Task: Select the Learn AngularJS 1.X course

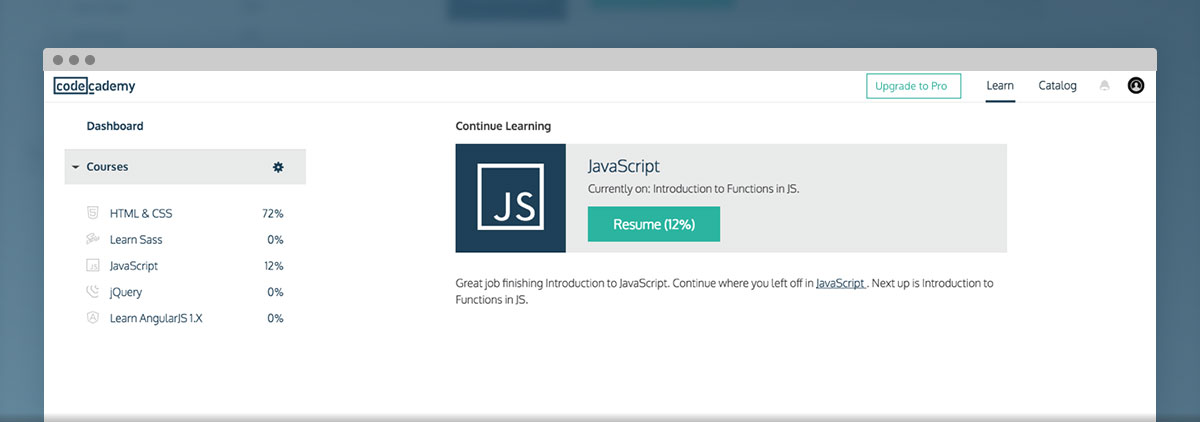Action: click(x=156, y=318)
